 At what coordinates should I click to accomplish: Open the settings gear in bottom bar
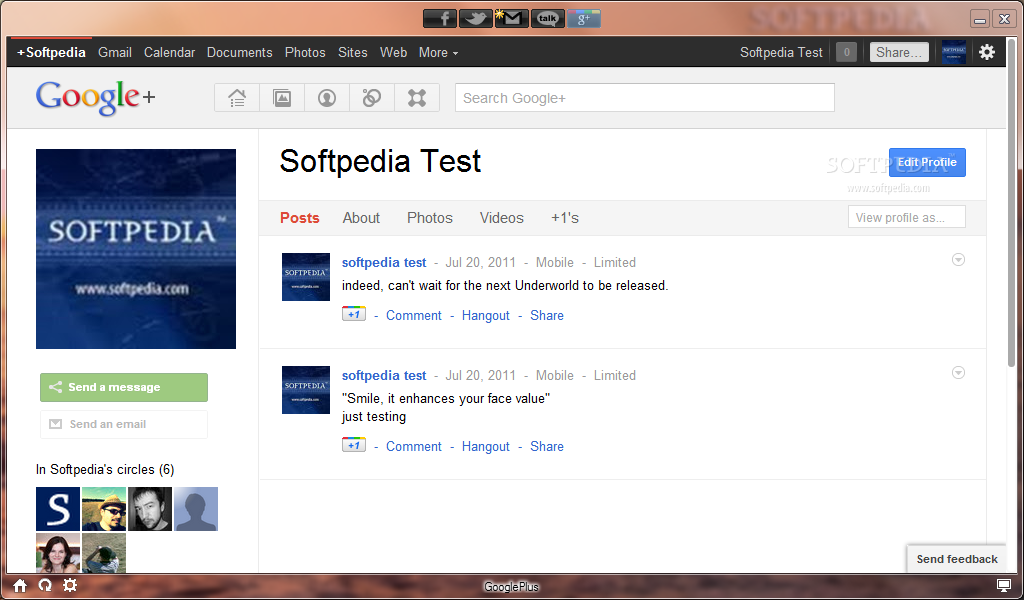70,585
